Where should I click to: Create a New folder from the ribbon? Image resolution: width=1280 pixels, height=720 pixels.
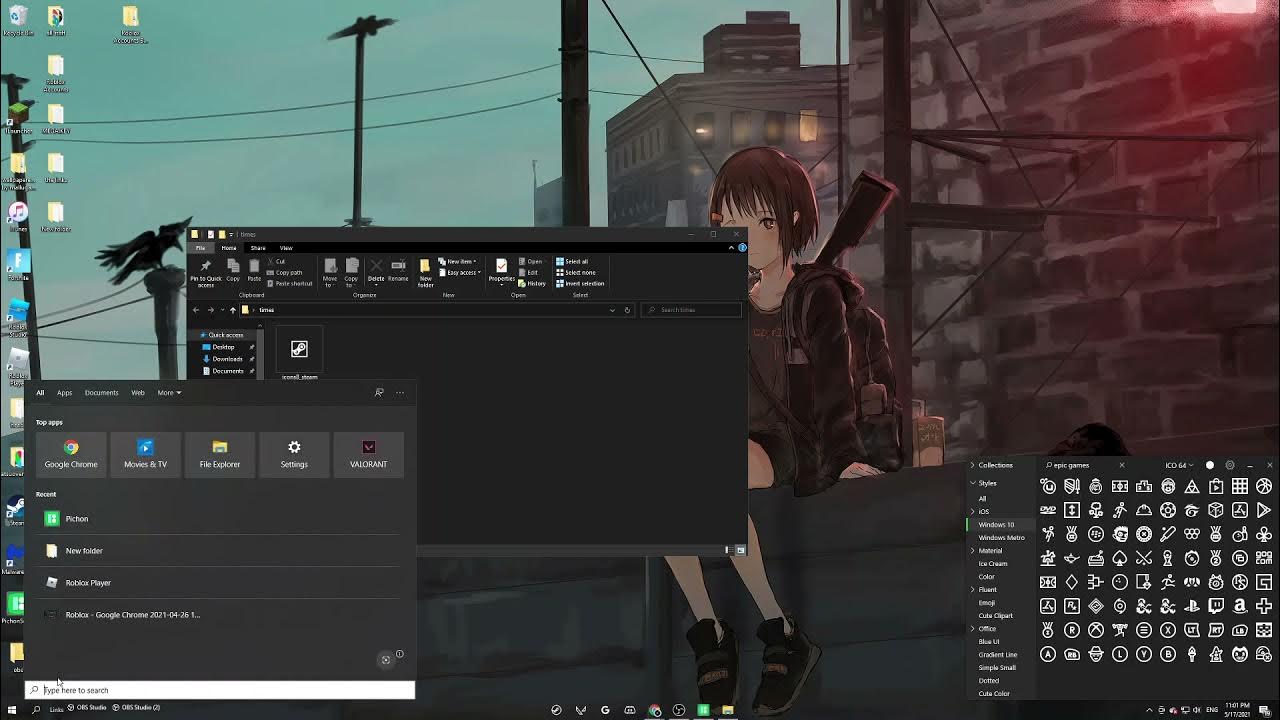point(425,273)
